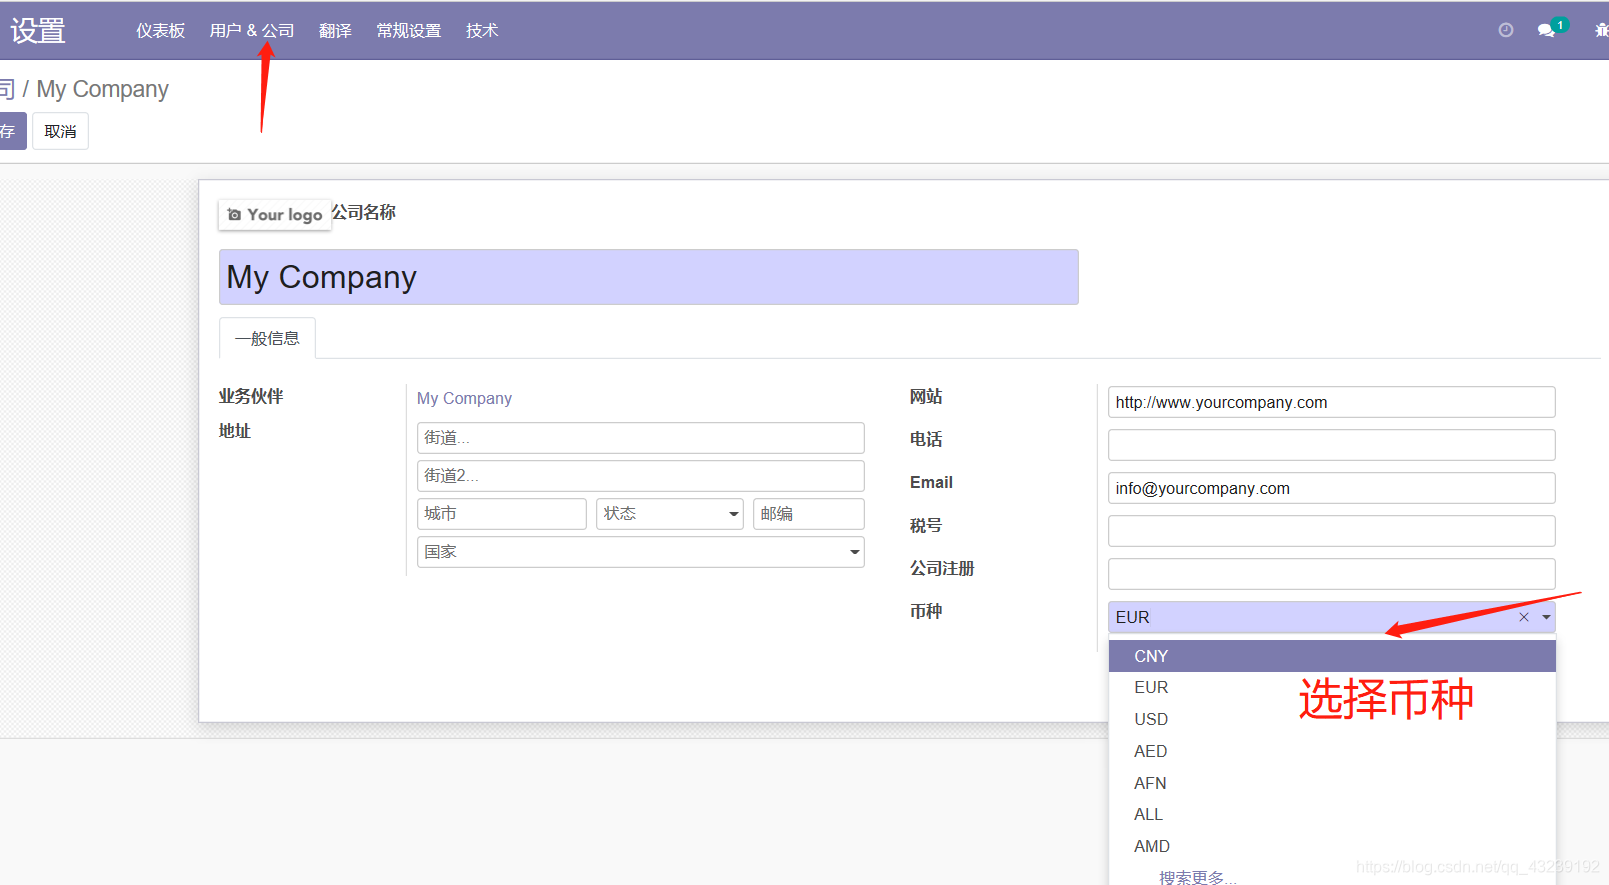Image resolution: width=1609 pixels, height=885 pixels.
Task: Focus the 公司注册 registry field
Action: pos(1332,574)
